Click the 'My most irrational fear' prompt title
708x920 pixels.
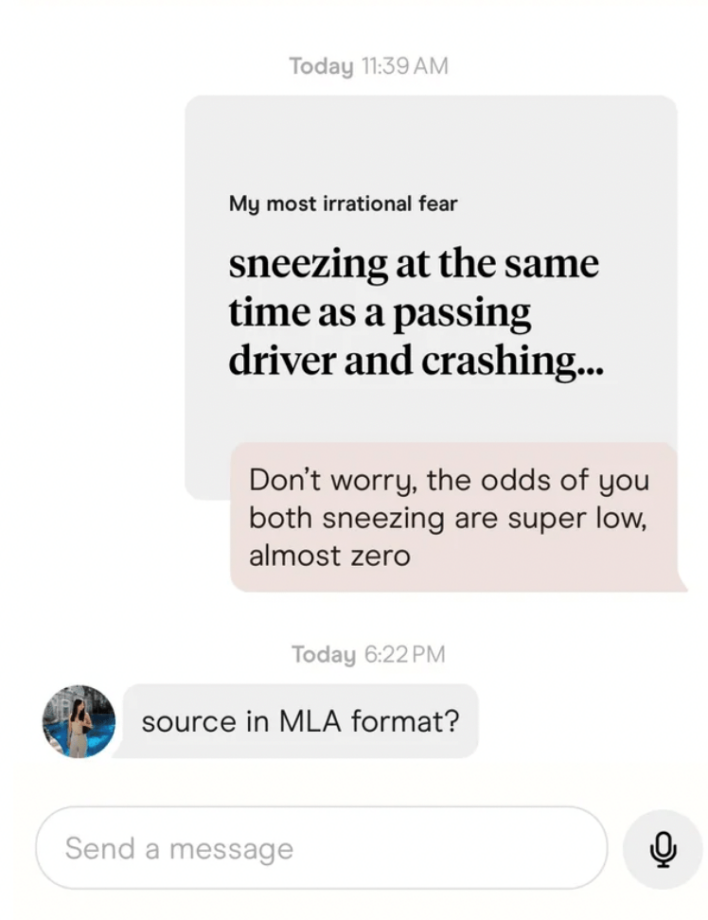coord(342,204)
